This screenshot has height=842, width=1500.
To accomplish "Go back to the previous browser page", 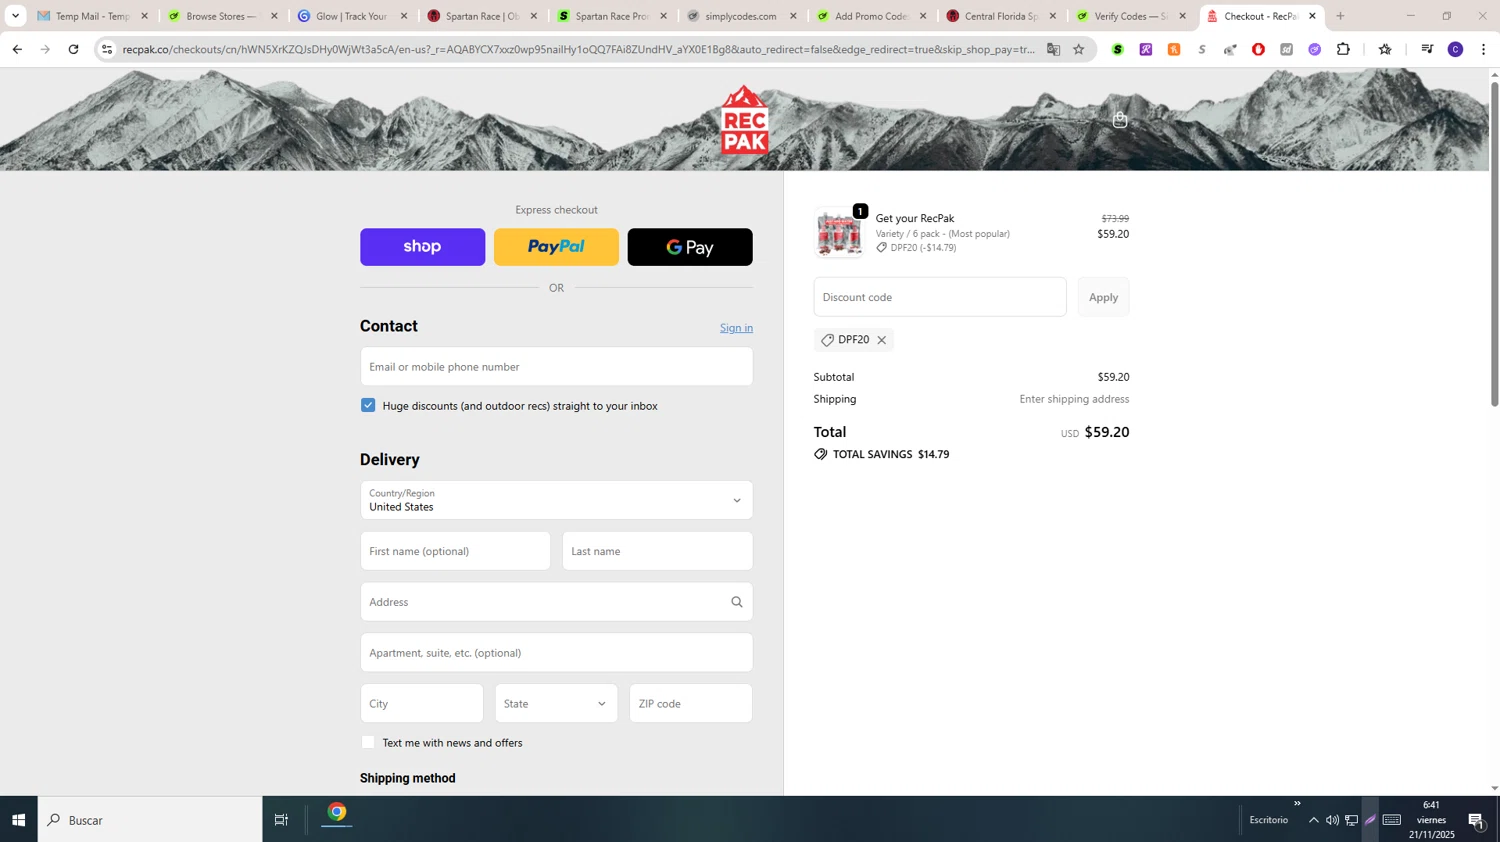I will pos(17,49).
